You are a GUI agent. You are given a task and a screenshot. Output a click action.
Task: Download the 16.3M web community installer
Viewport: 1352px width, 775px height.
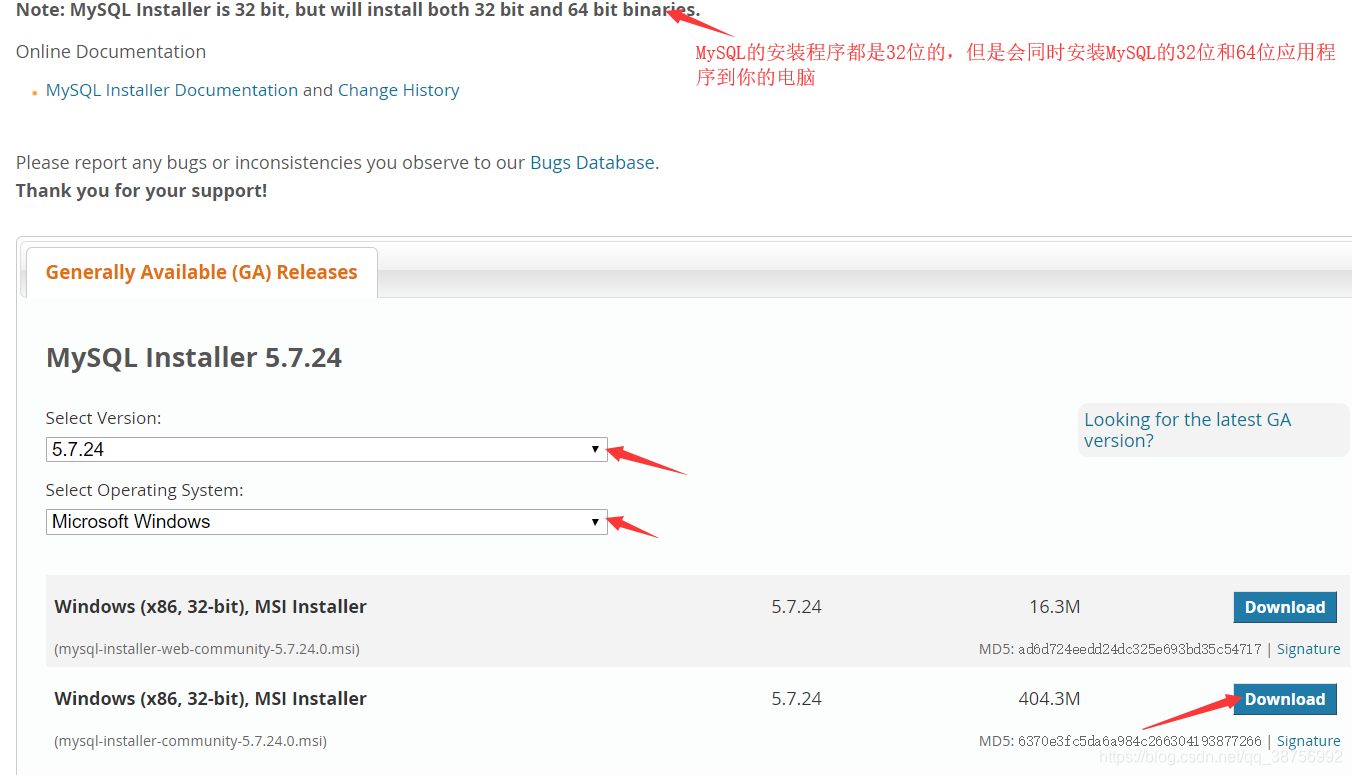point(1285,607)
